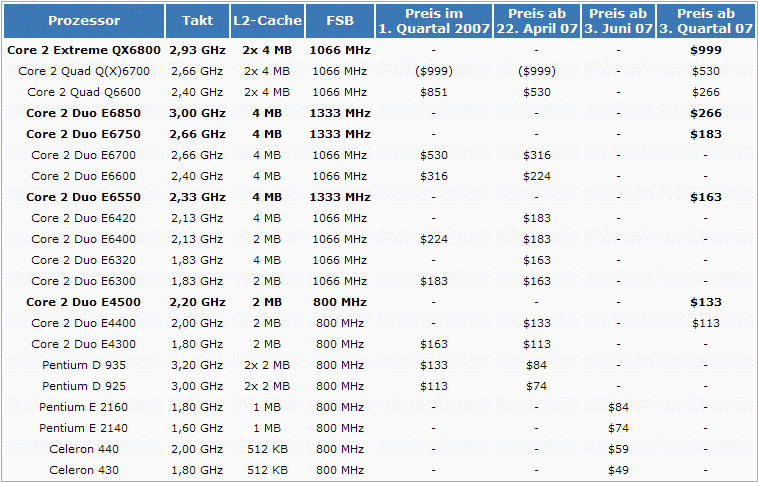
Task: Click the 2x 2 MB cache of Pentium D 925
Action: tap(267, 386)
